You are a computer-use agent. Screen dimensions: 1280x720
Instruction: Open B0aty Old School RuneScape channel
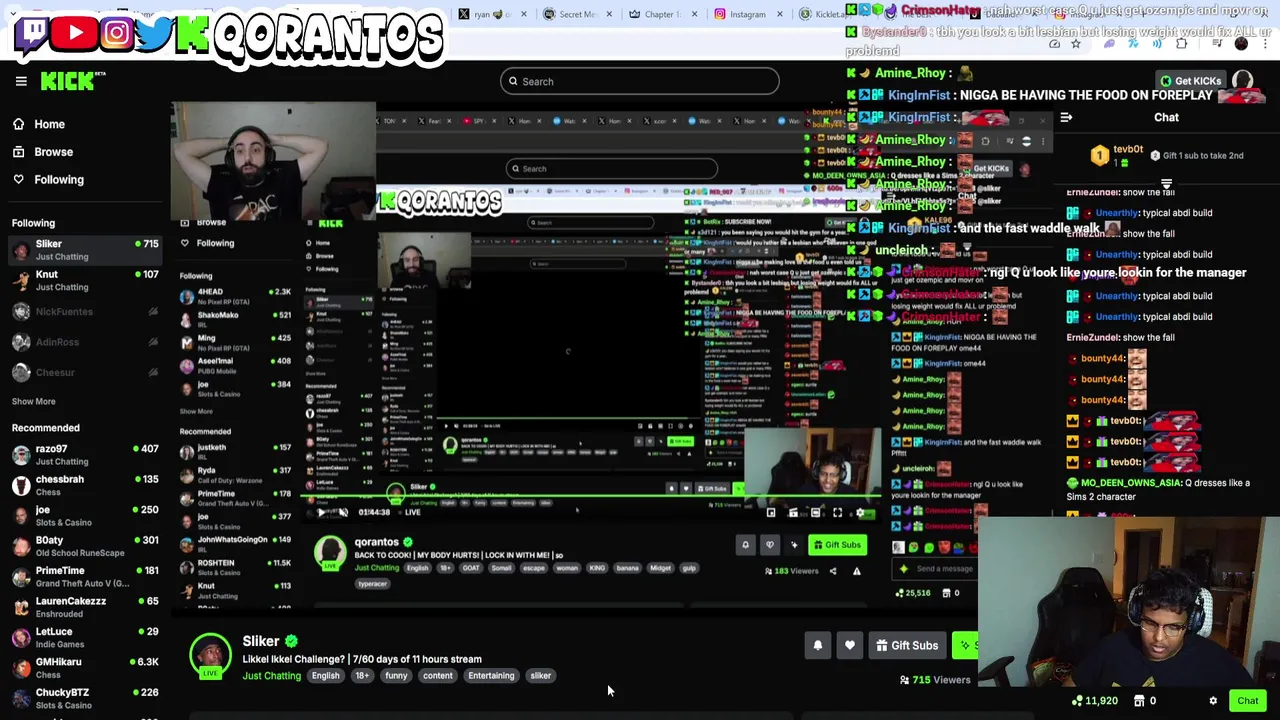(84, 546)
